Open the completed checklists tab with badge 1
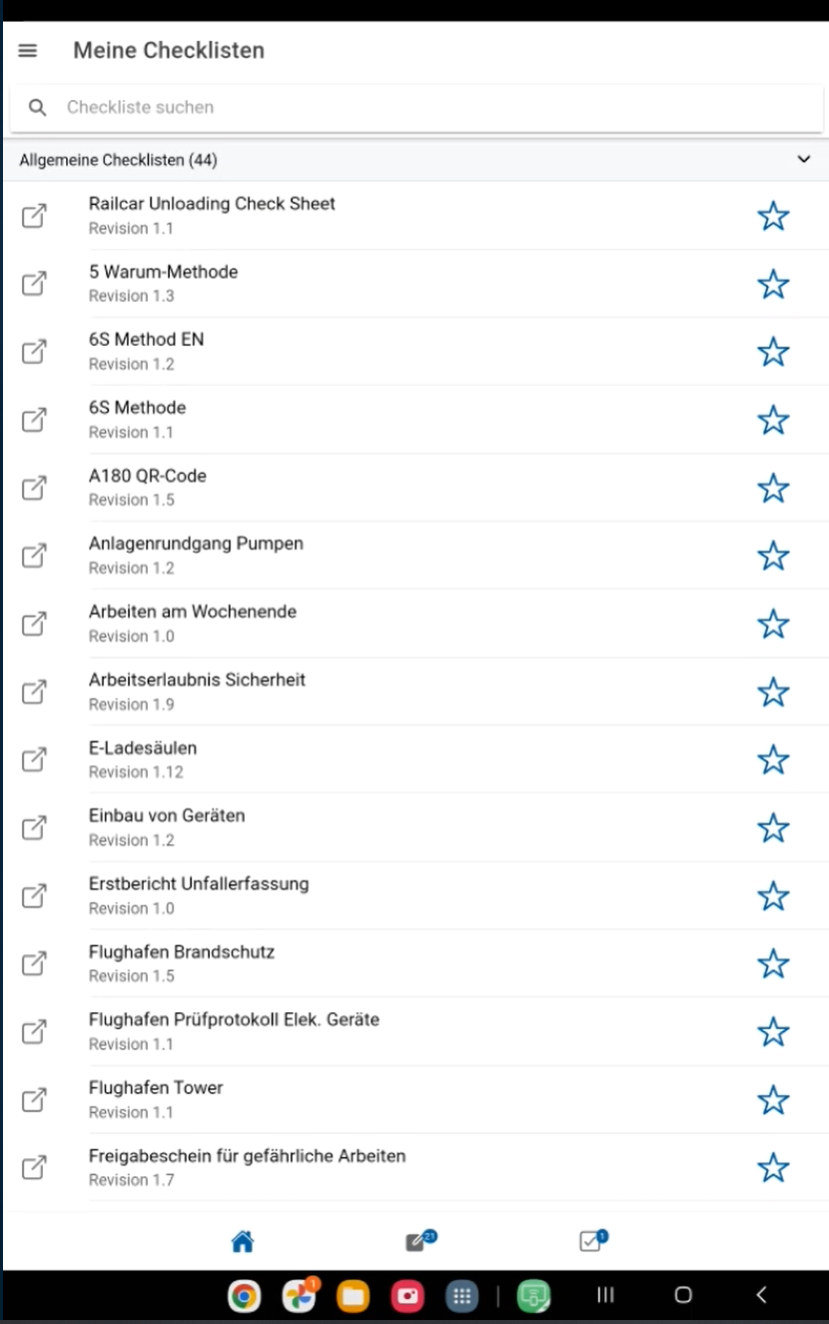This screenshot has height=1324, width=829. click(x=592, y=1242)
